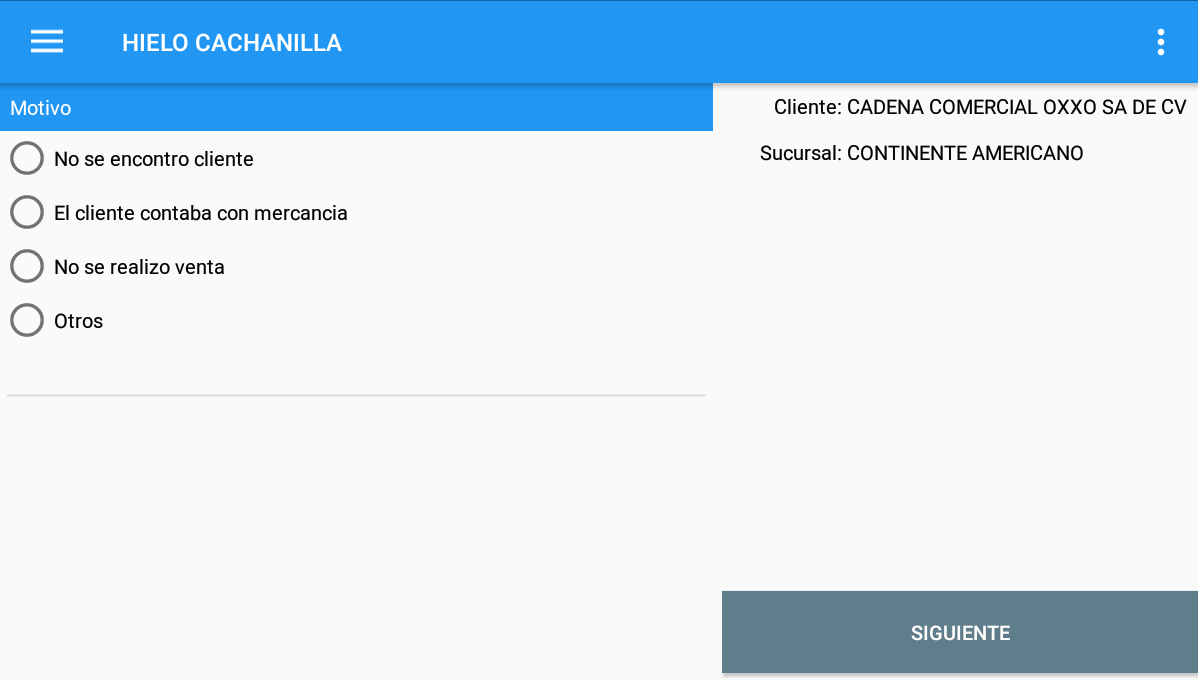The image size is (1198, 680).
Task: Tap the 'El cliente contaba con mercancia' text
Action: pyautogui.click(x=201, y=213)
